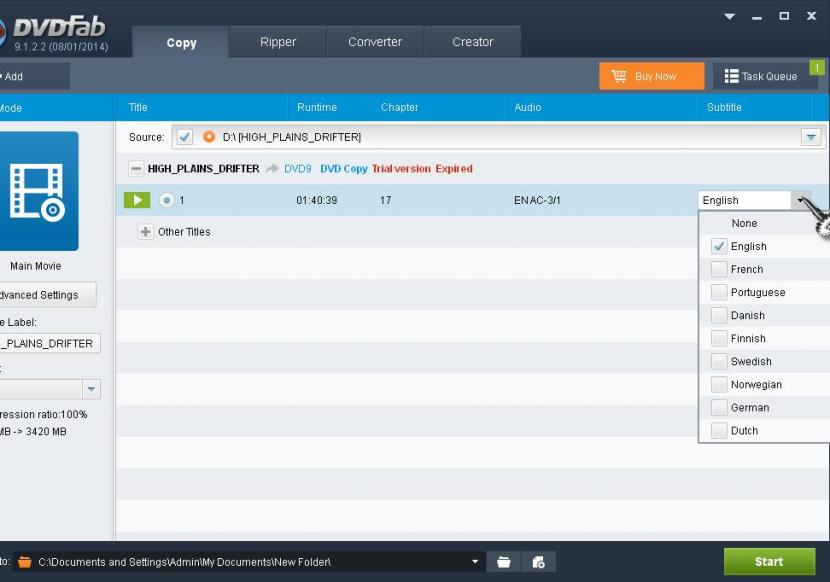Check the Portuguese subtitle checkbox

pos(718,292)
